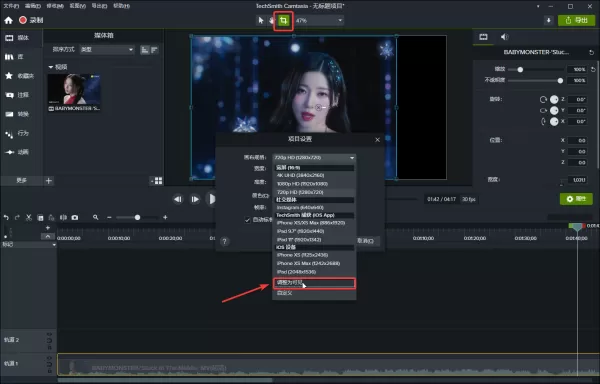Viewport: 600px width, 384px height.
Task: Click the Home icon in top-left
Action: (x=8, y=20)
